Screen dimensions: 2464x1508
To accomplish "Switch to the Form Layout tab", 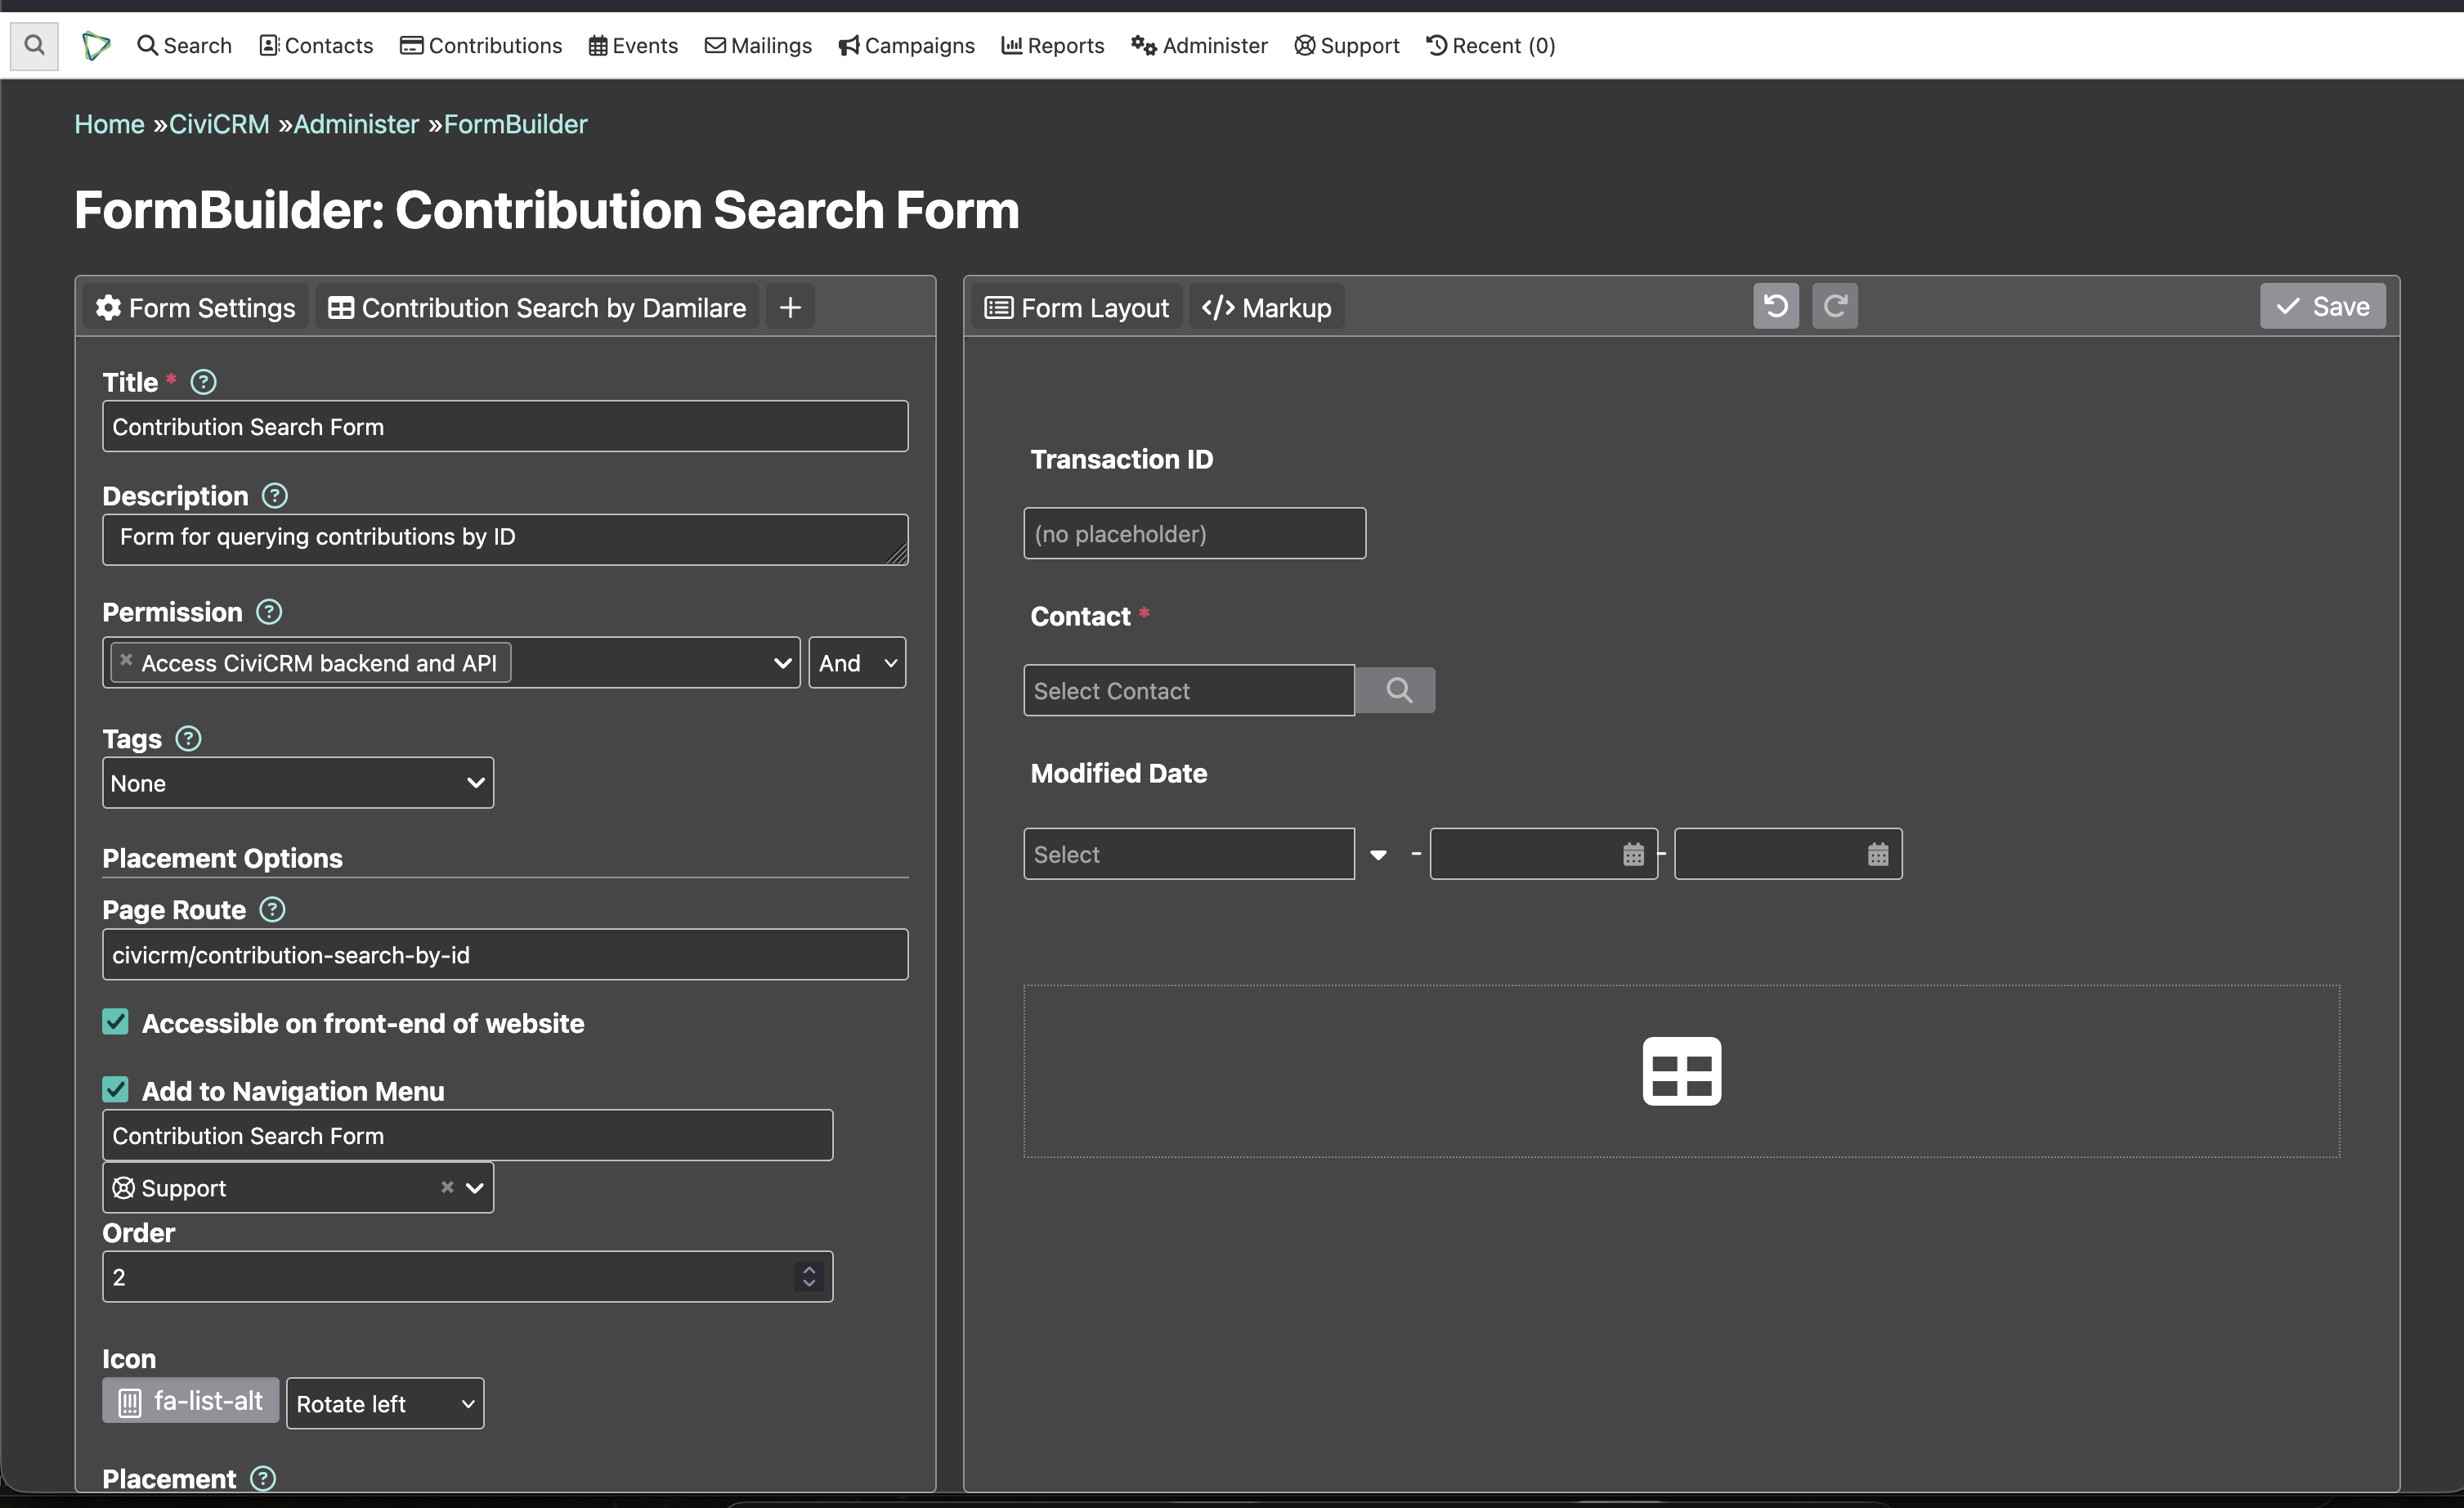I will [x=1076, y=307].
